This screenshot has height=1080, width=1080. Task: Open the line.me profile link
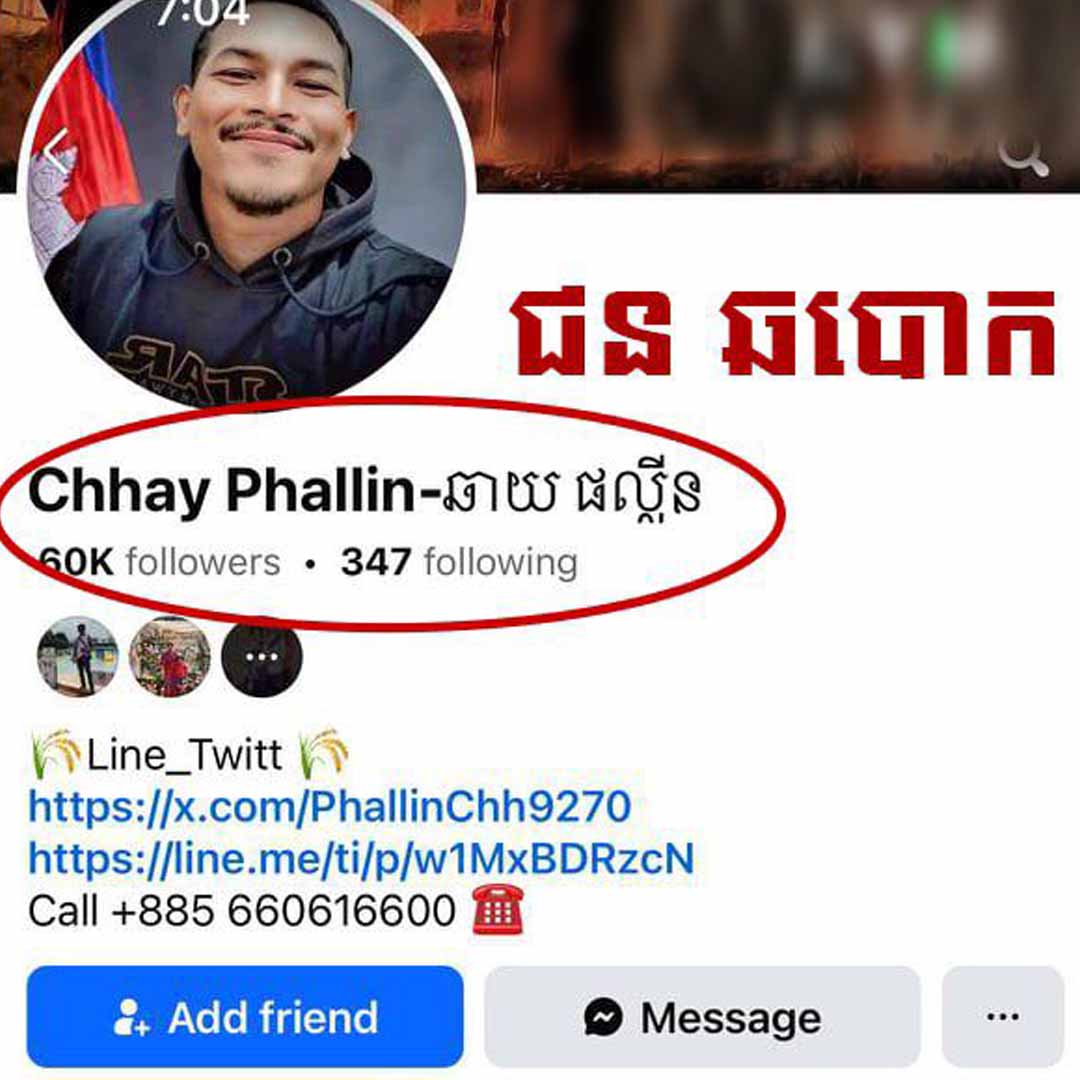pos(361,858)
